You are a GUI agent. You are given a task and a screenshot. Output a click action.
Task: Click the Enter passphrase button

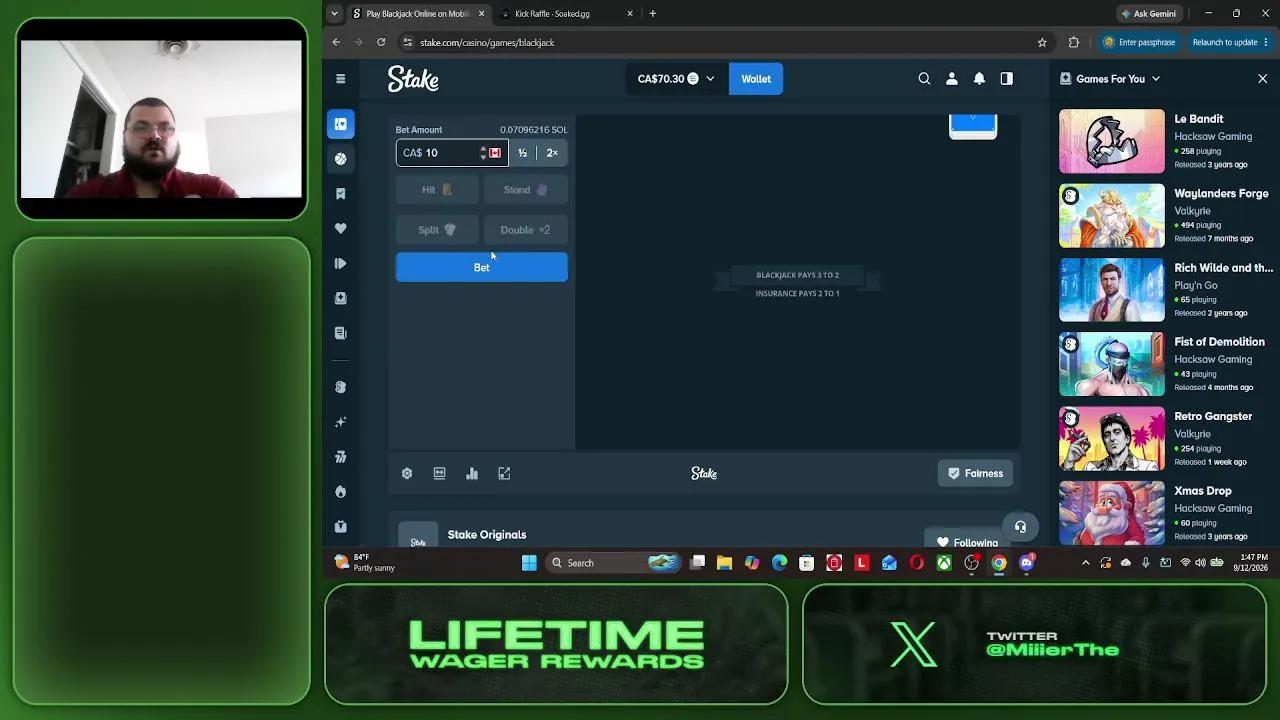coord(1138,42)
